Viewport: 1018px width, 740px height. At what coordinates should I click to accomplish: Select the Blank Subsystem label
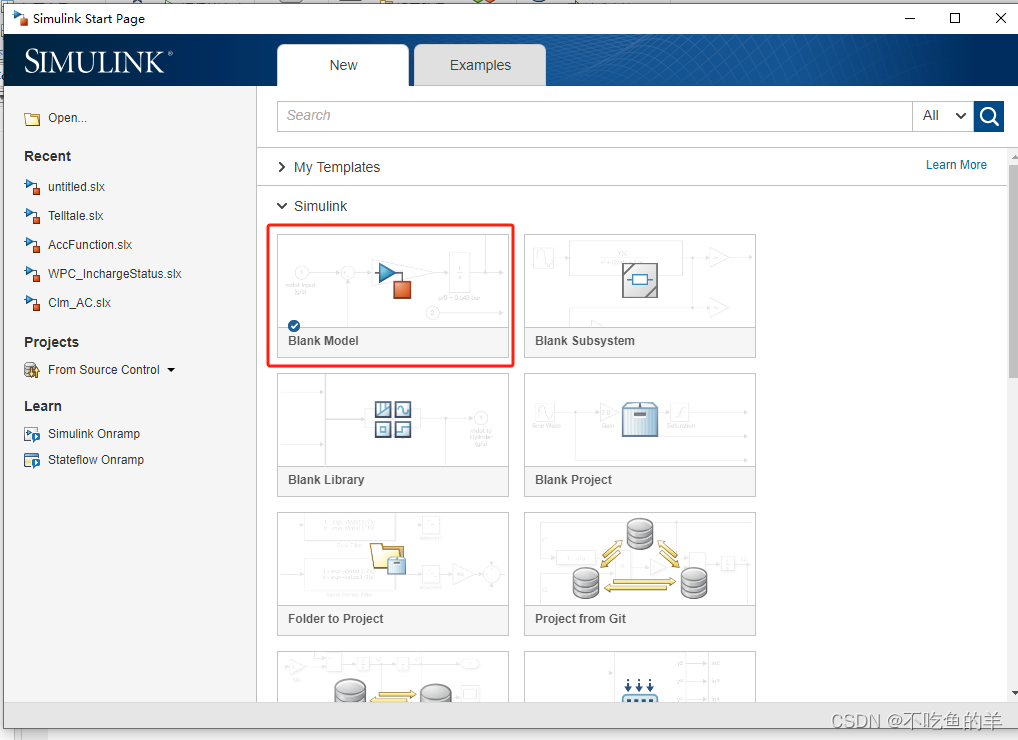click(584, 341)
